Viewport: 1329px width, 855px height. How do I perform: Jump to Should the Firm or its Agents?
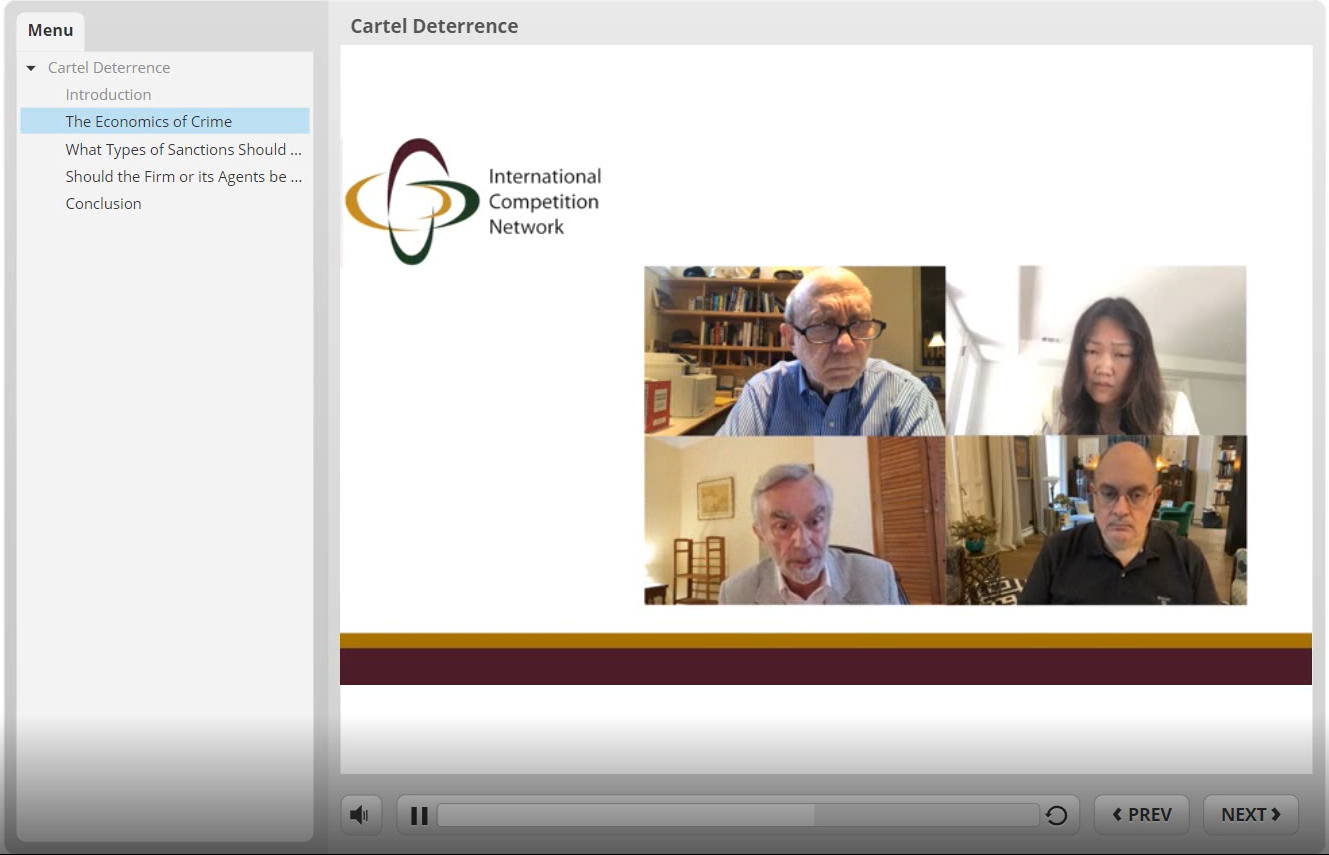[183, 176]
